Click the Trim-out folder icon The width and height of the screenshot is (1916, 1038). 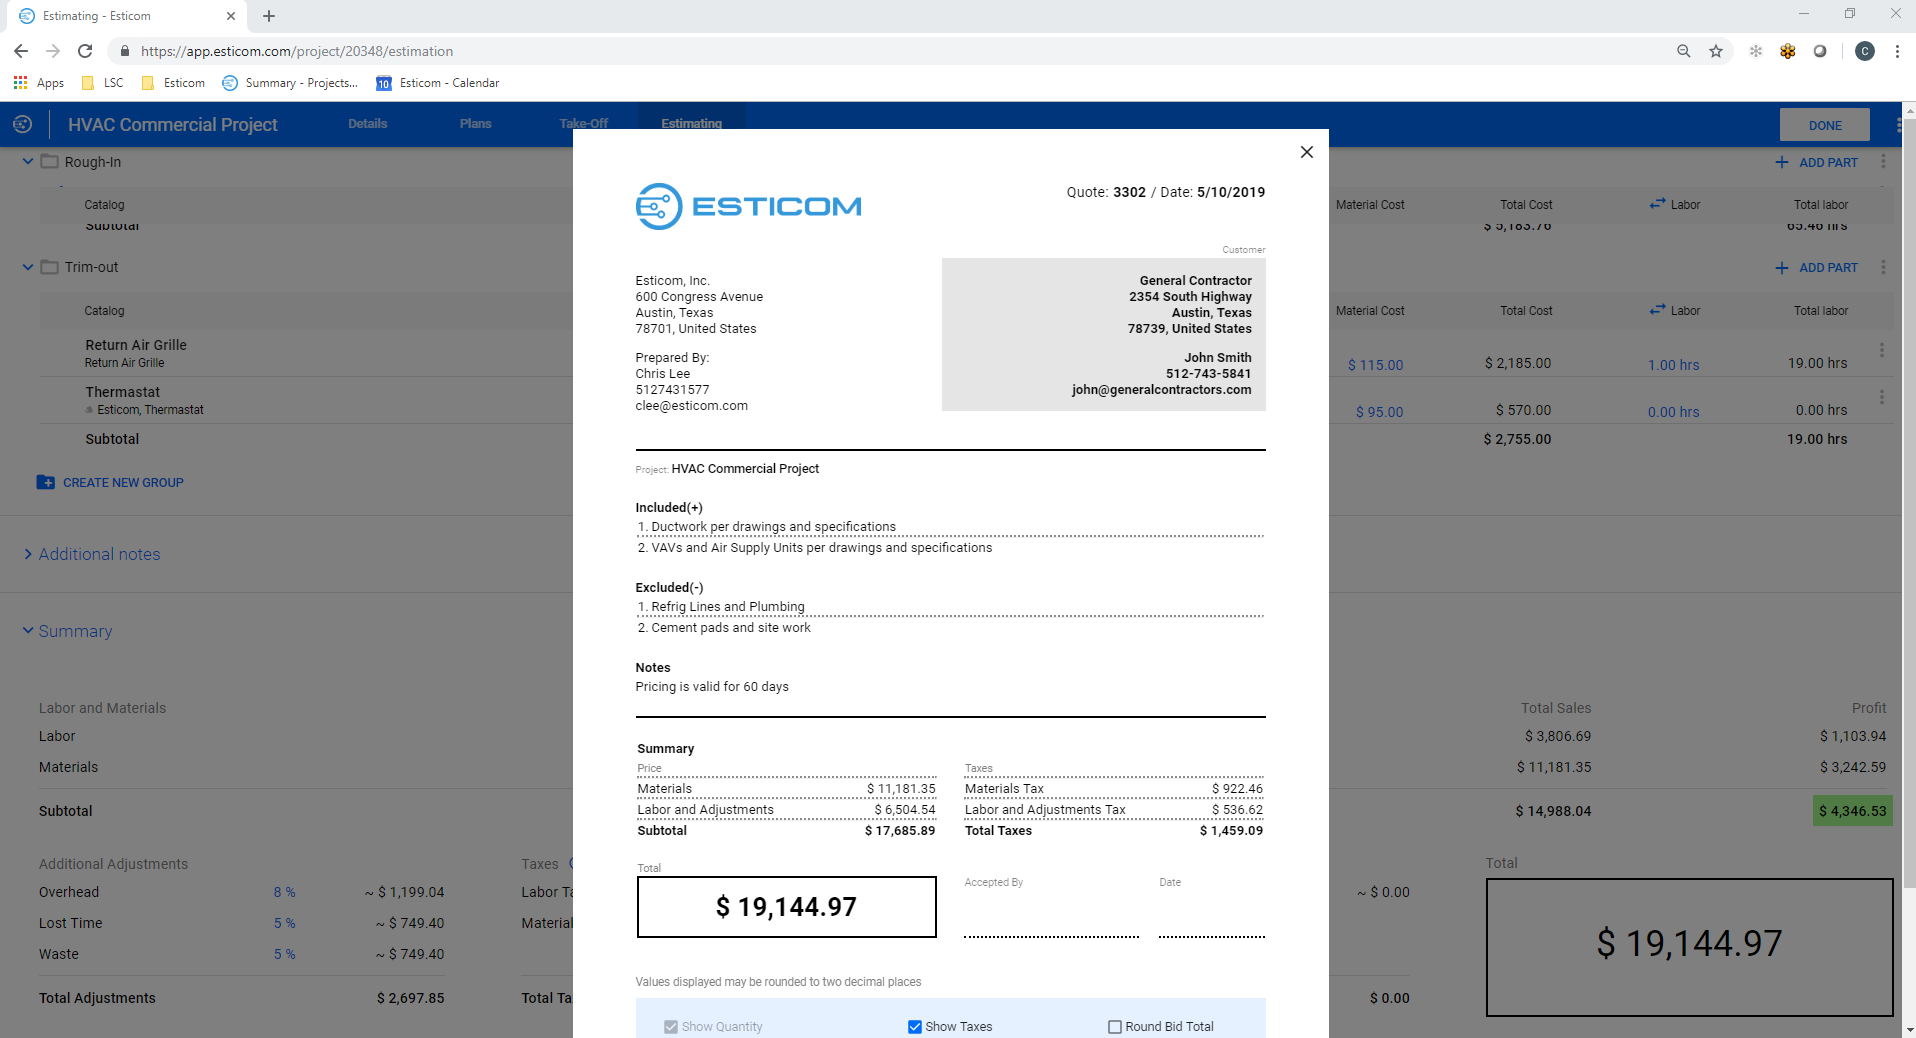tap(49, 267)
